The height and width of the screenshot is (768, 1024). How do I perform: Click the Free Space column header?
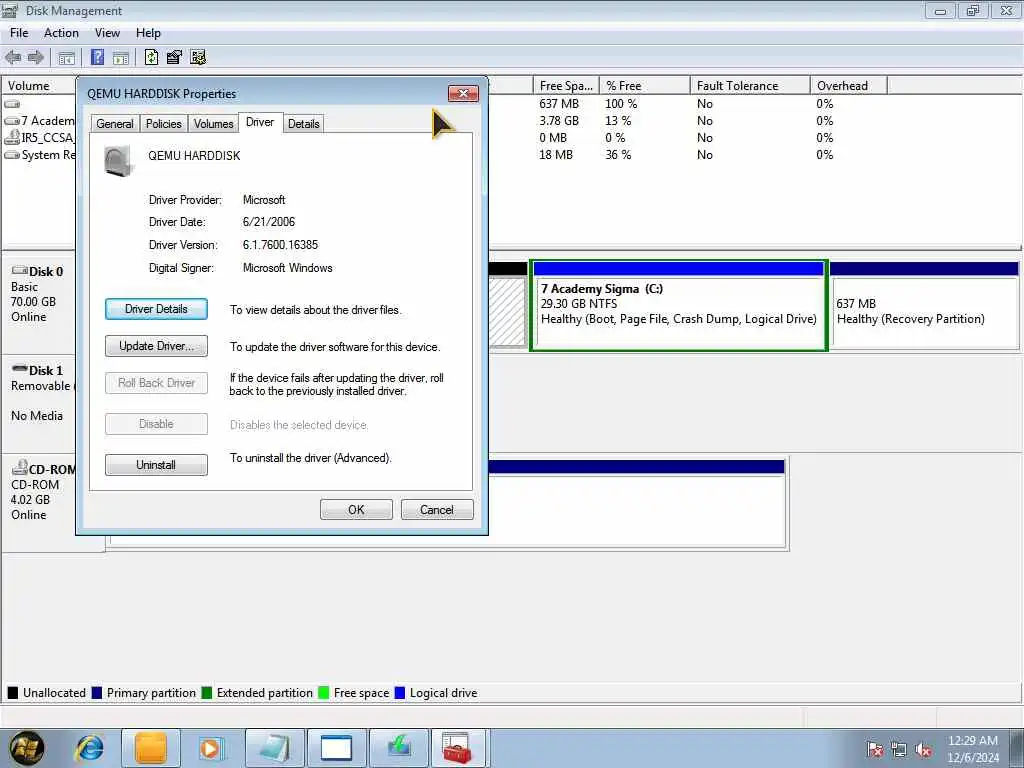point(566,86)
